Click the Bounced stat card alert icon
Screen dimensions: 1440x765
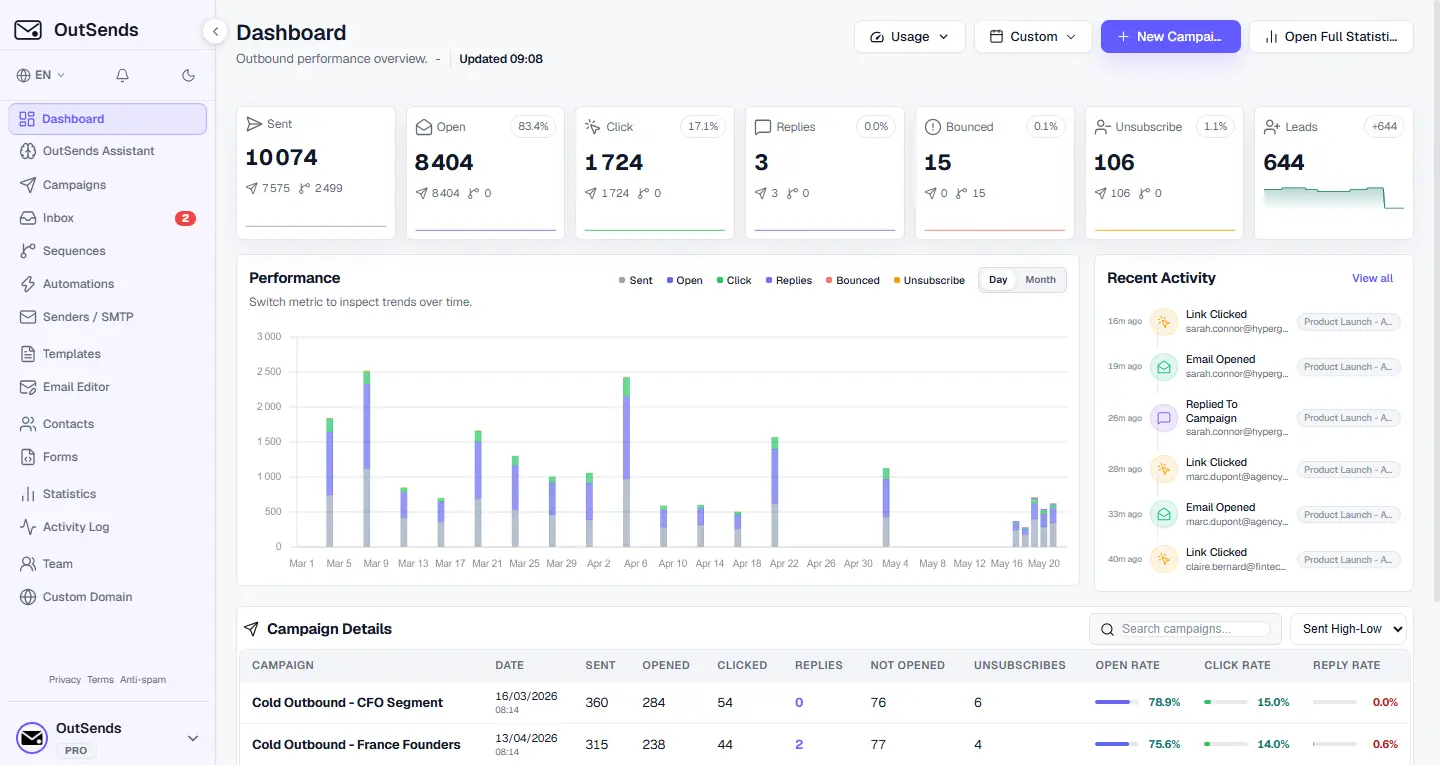(x=933, y=127)
